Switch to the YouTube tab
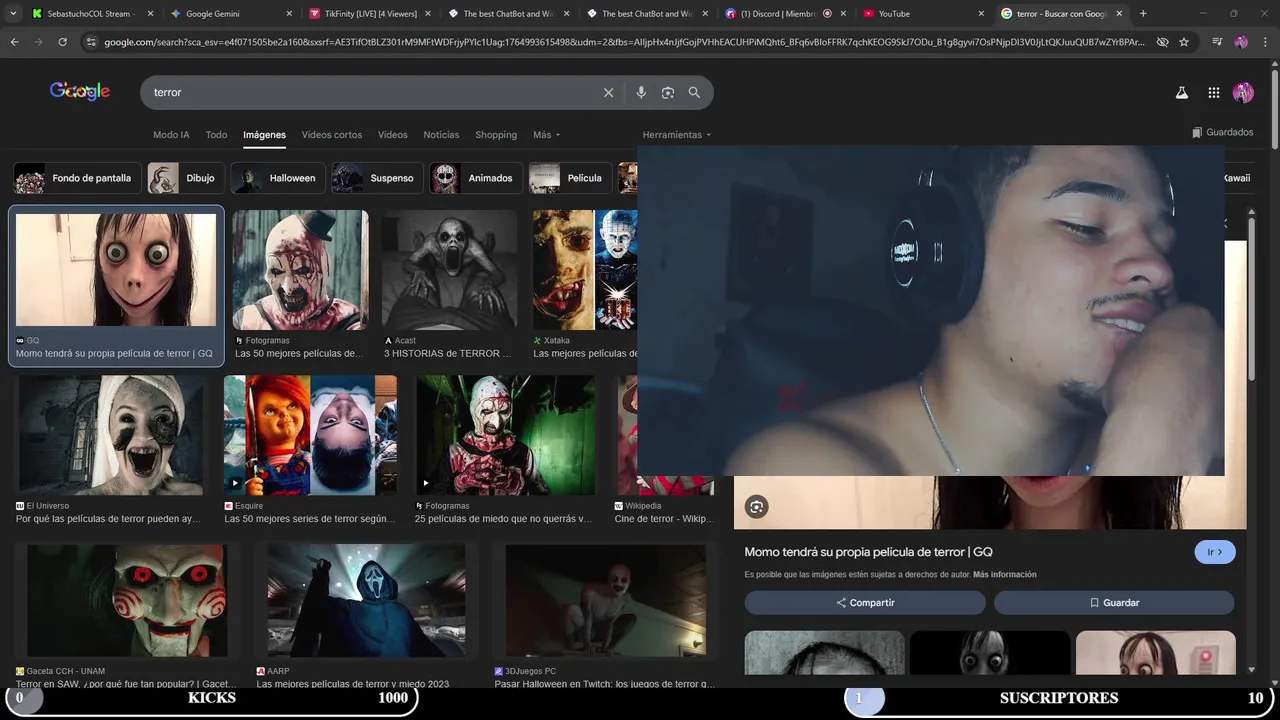This screenshot has width=1280, height=720. [x=924, y=14]
